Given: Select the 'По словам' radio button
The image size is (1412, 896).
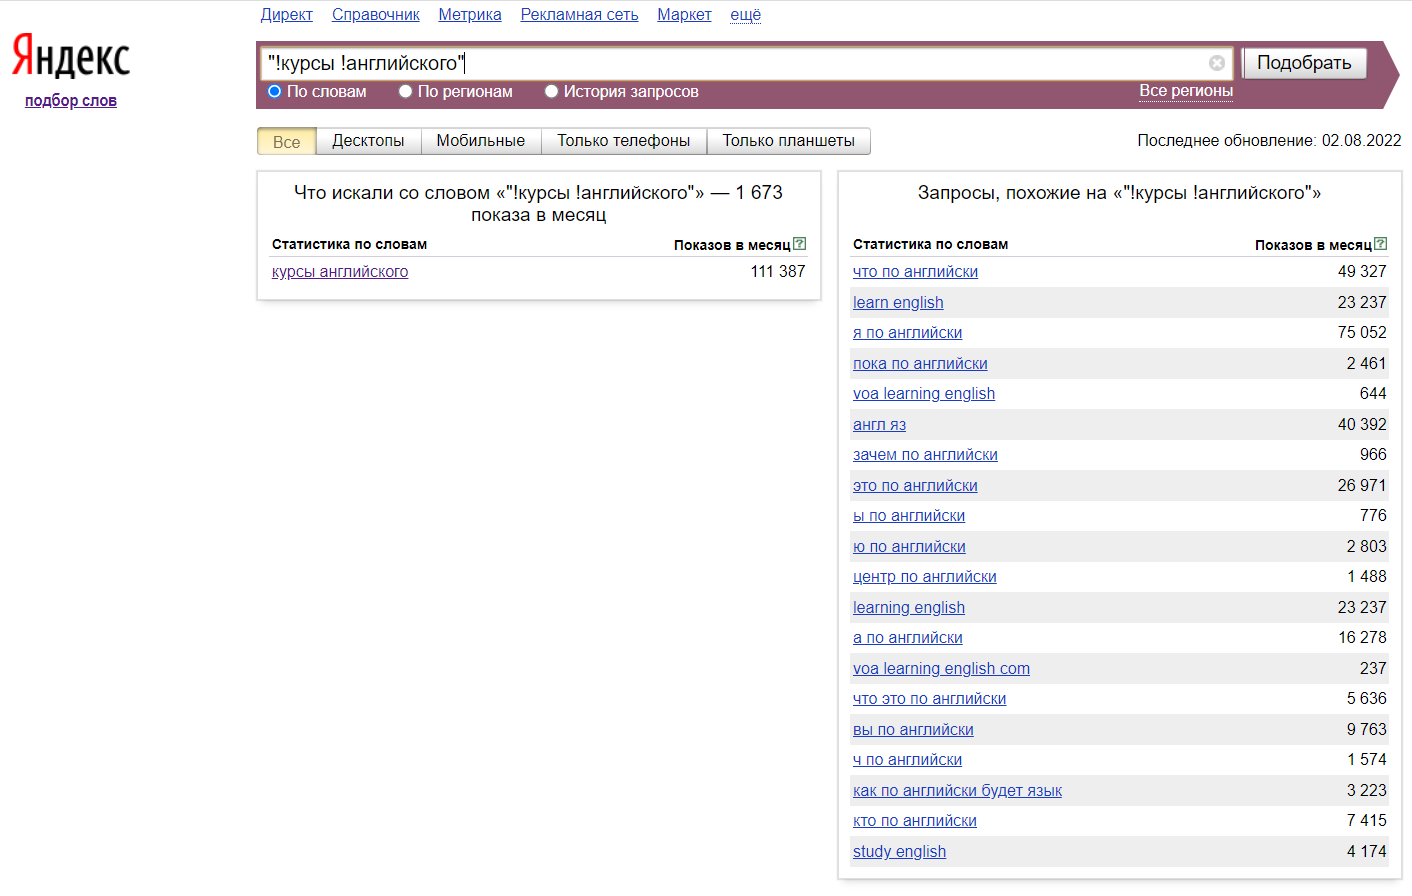Looking at the screenshot, I should (275, 92).
